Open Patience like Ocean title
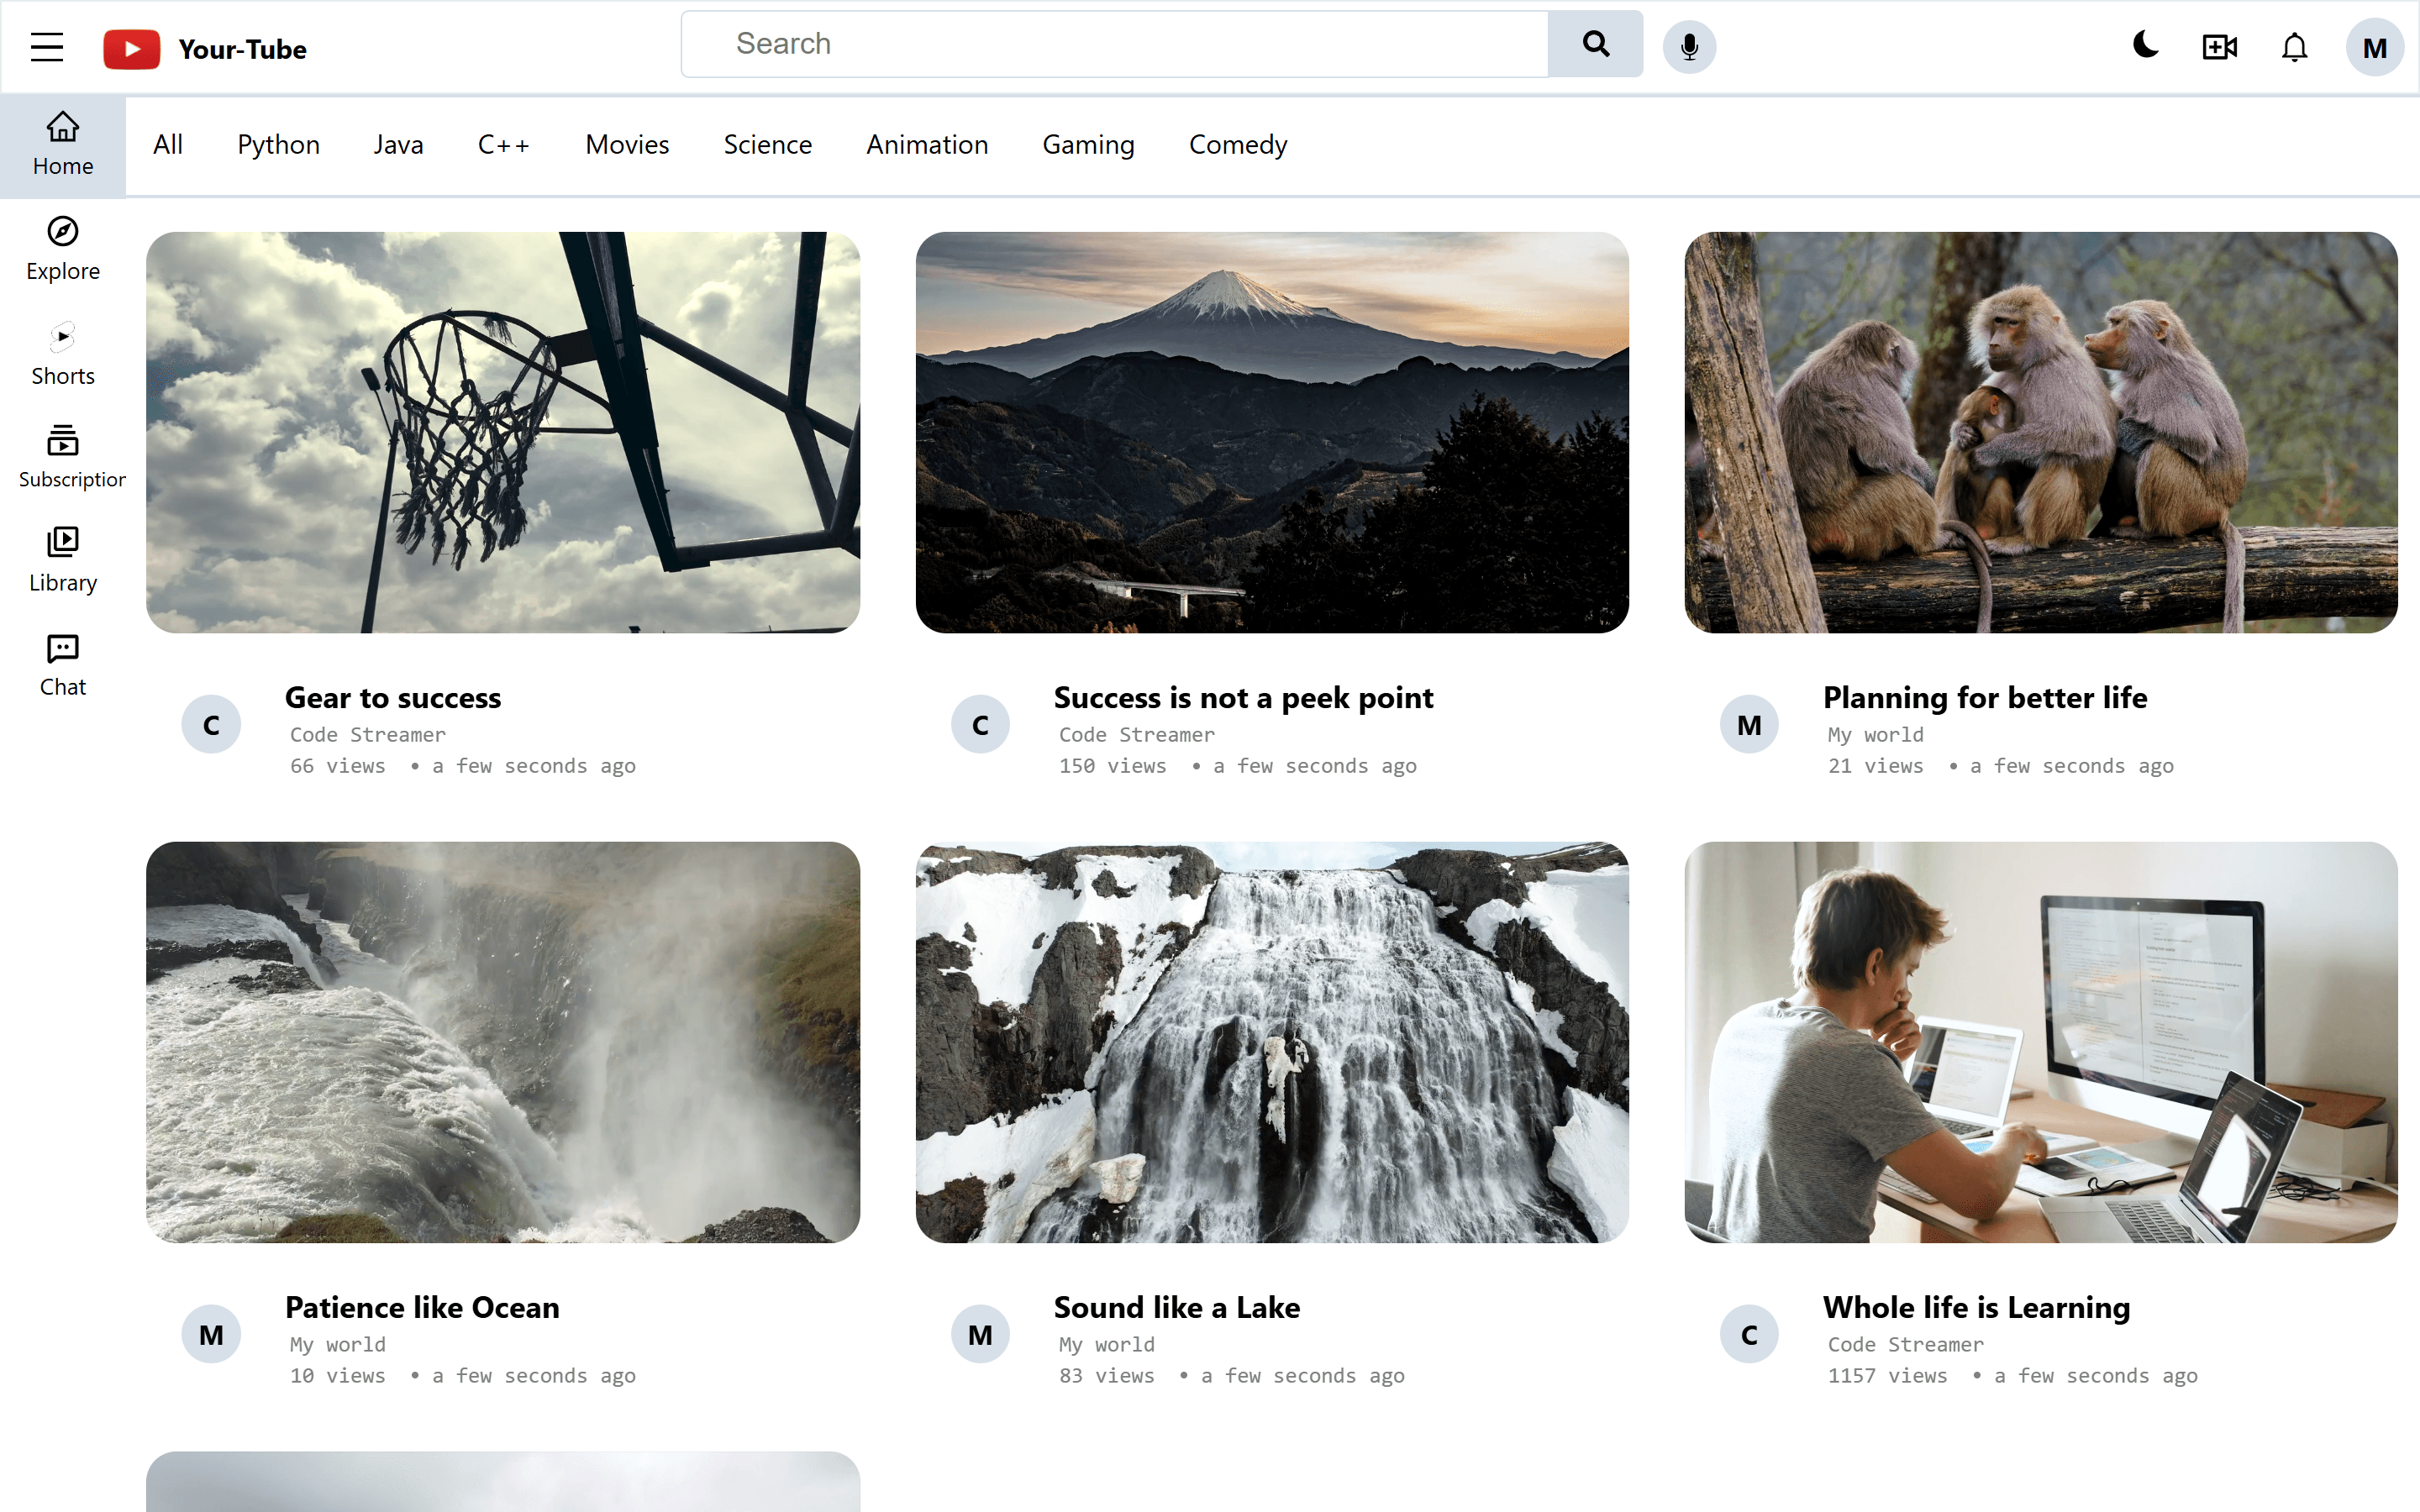 (x=422, y=1308)
